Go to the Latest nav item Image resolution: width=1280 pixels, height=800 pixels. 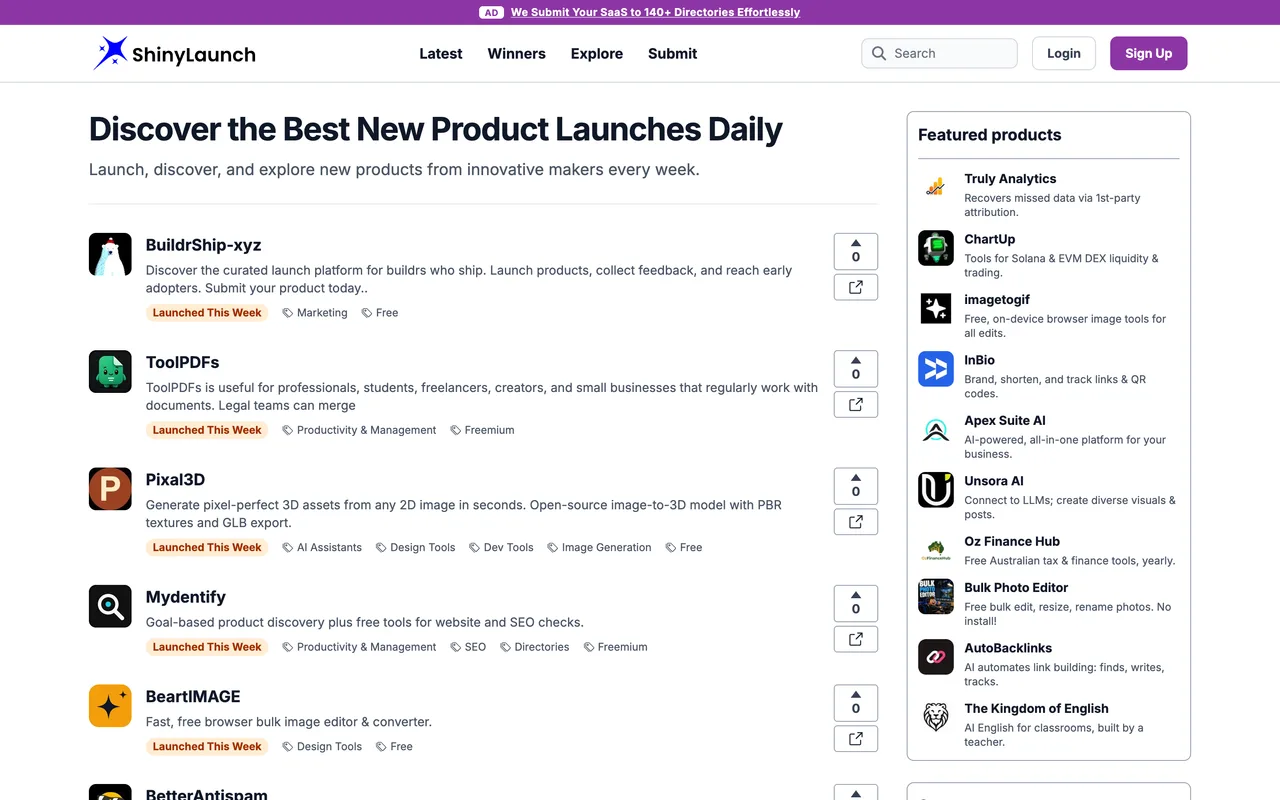(x=441, y=54)
